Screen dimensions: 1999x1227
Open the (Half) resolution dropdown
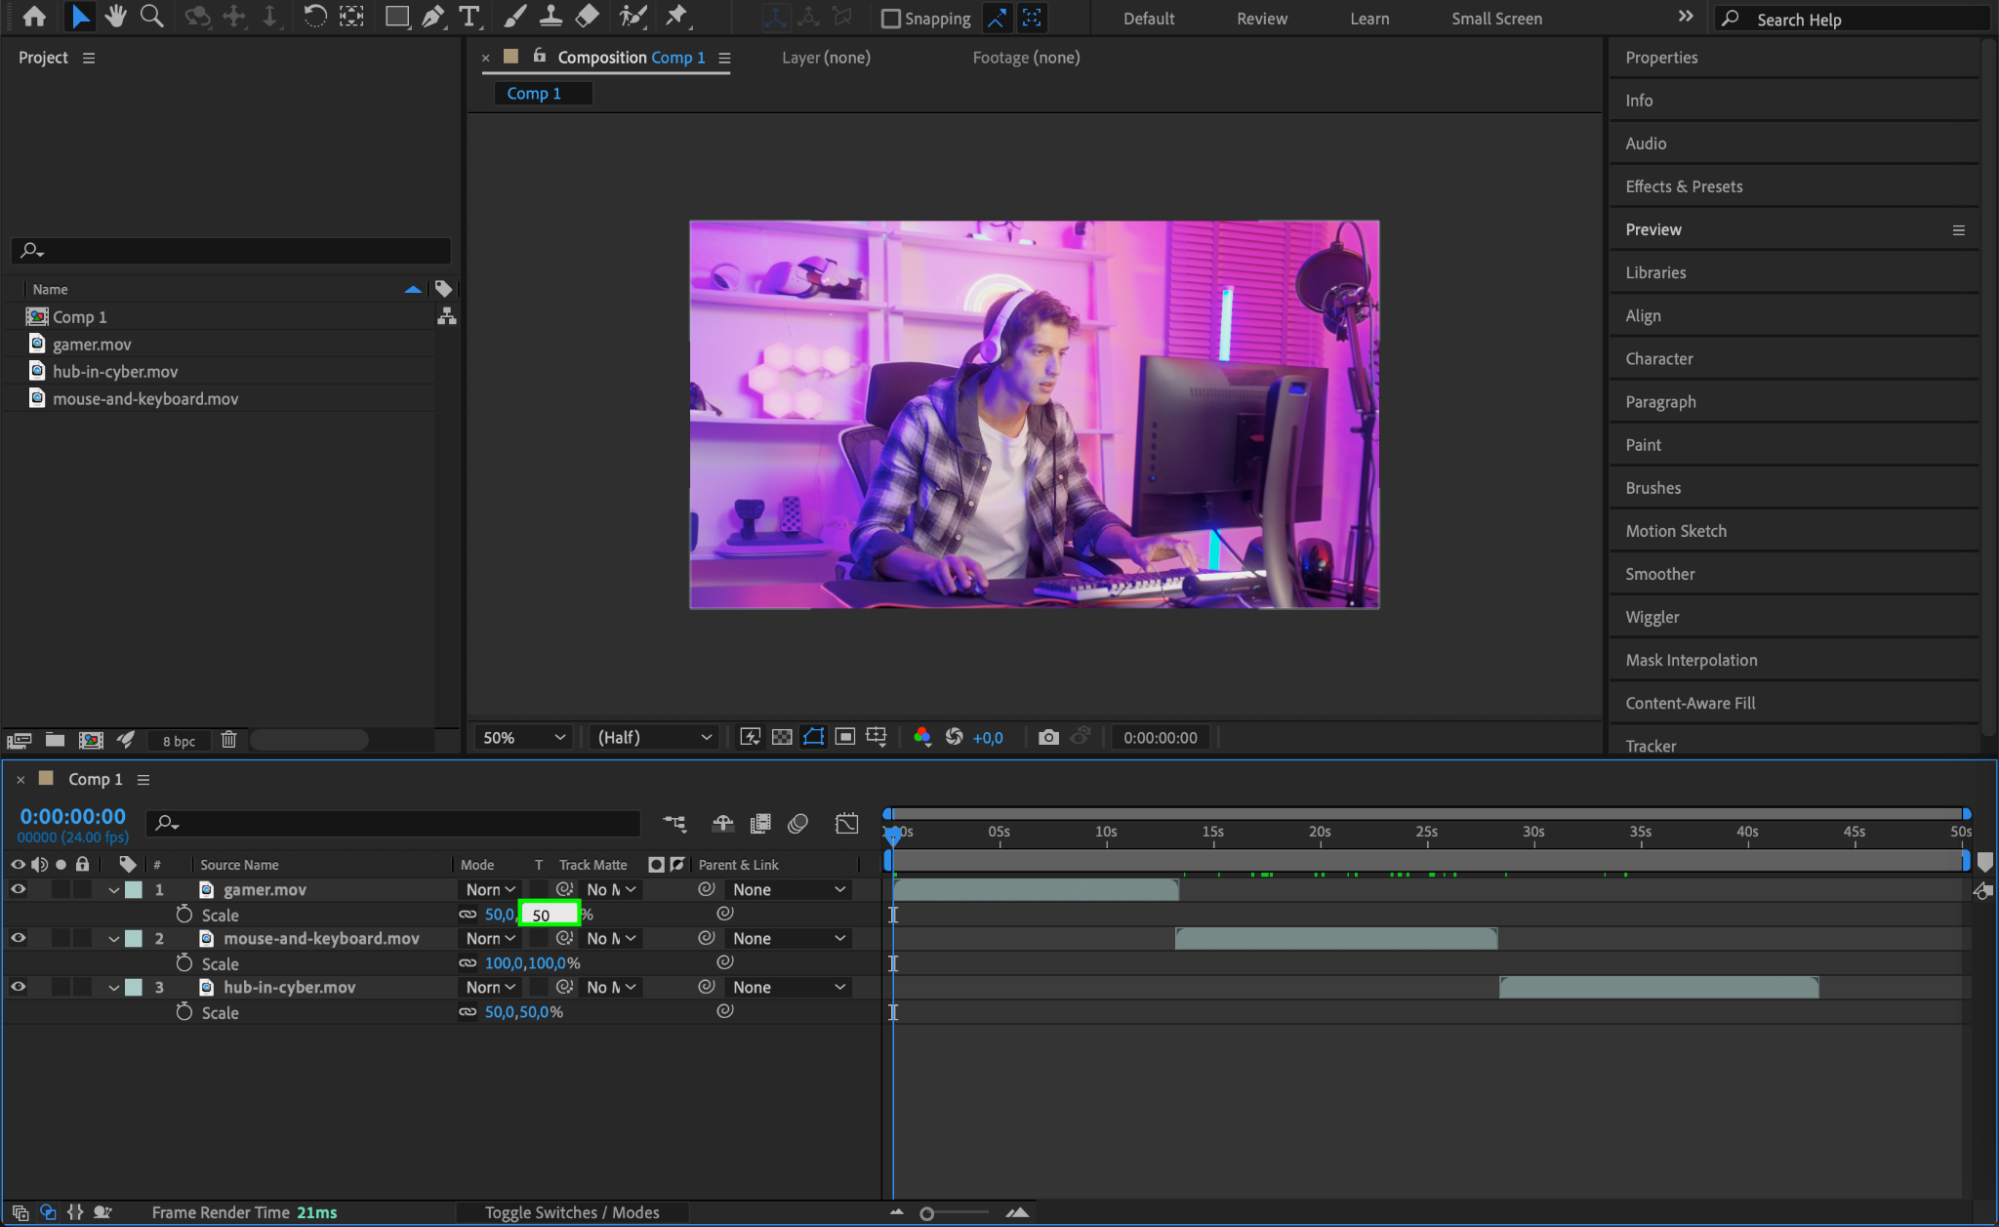(654, 737)
